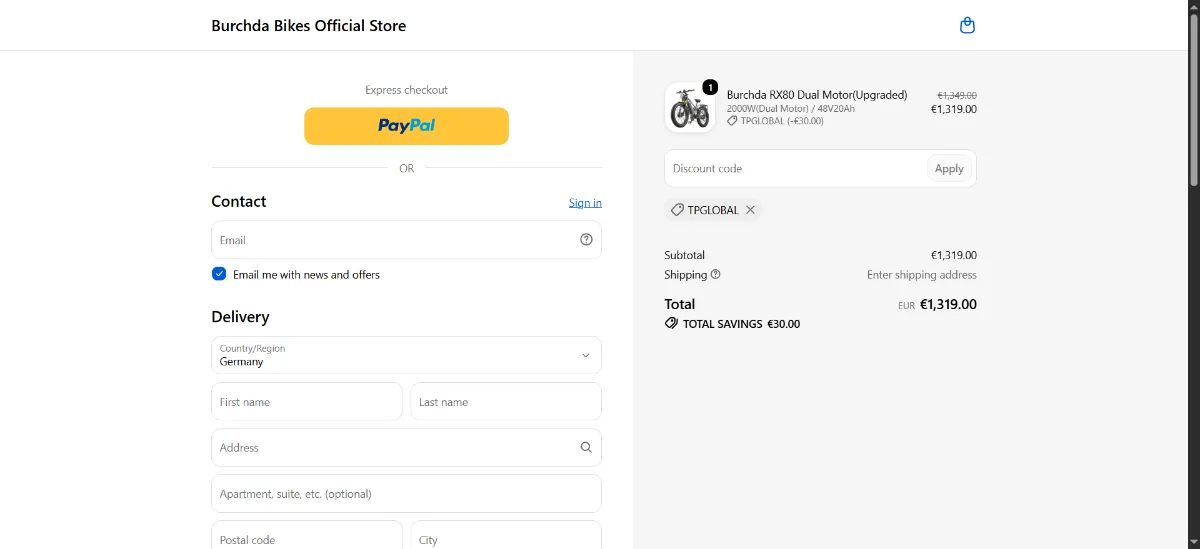
Task: Click the Burchda RX80 bike thumbnail
Action: coord(690,108)
